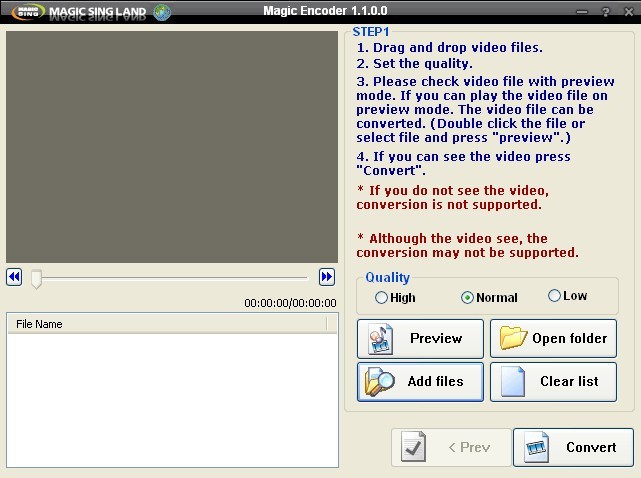Click the Magic Sing logo icon

pos(27,12)
